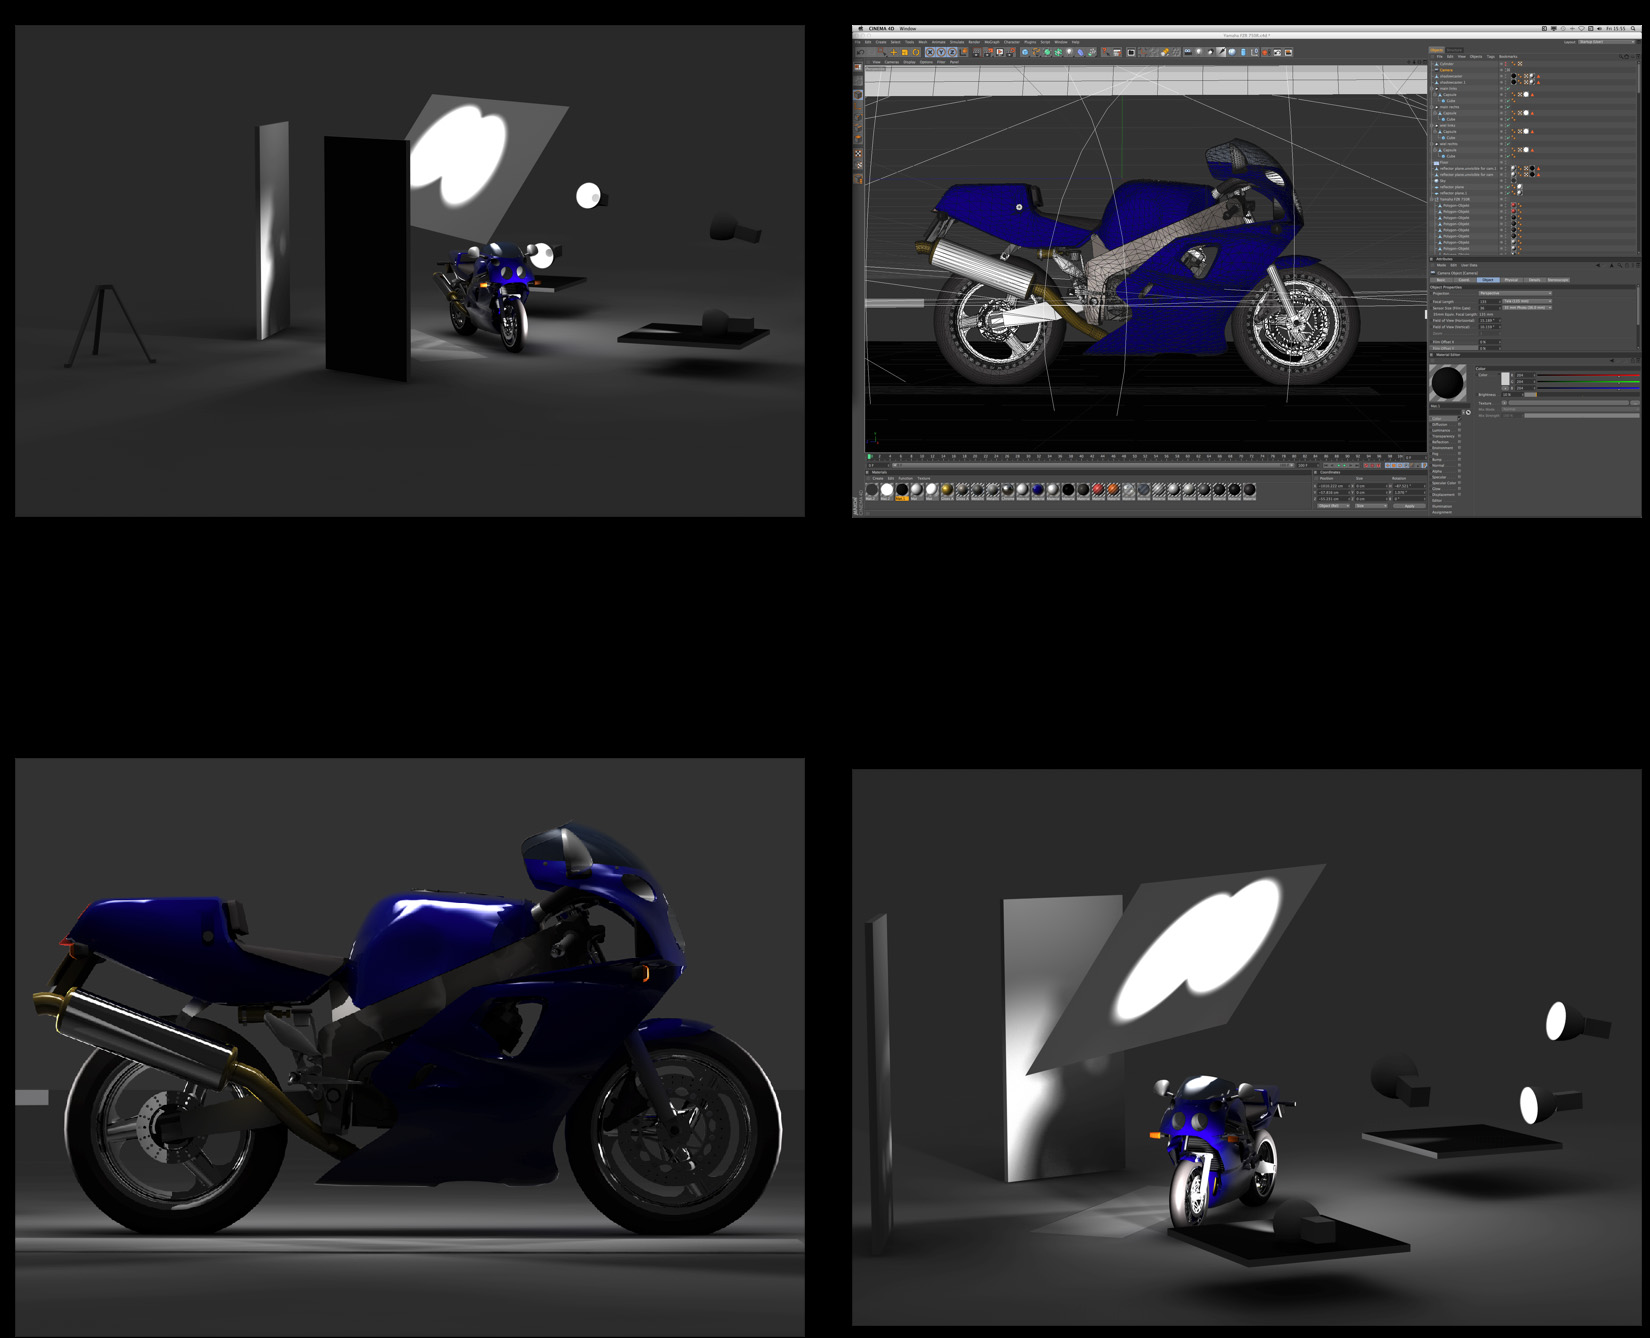Screen dimensions: 1650x1338
Task: Collapse the Yamaha FZR 750R hierarchy
Action: (1431, 199)
